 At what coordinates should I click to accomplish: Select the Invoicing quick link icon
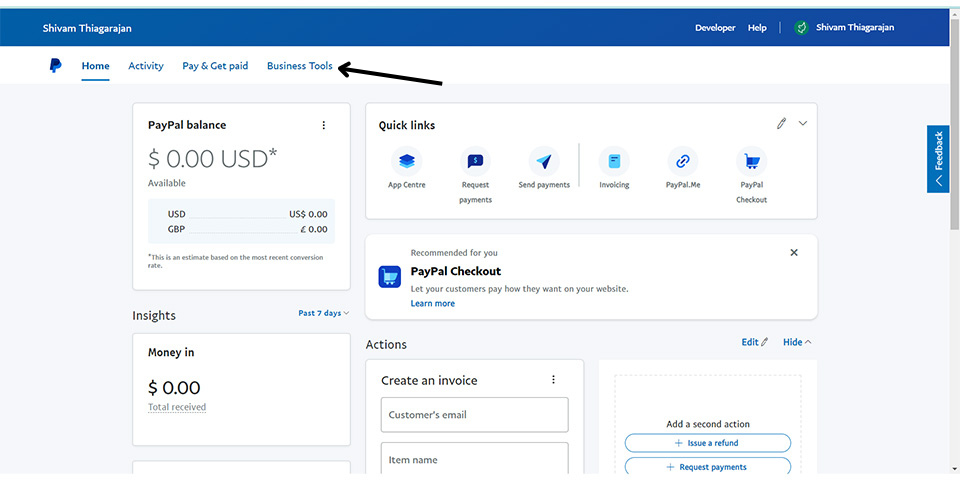coord(614,160)
